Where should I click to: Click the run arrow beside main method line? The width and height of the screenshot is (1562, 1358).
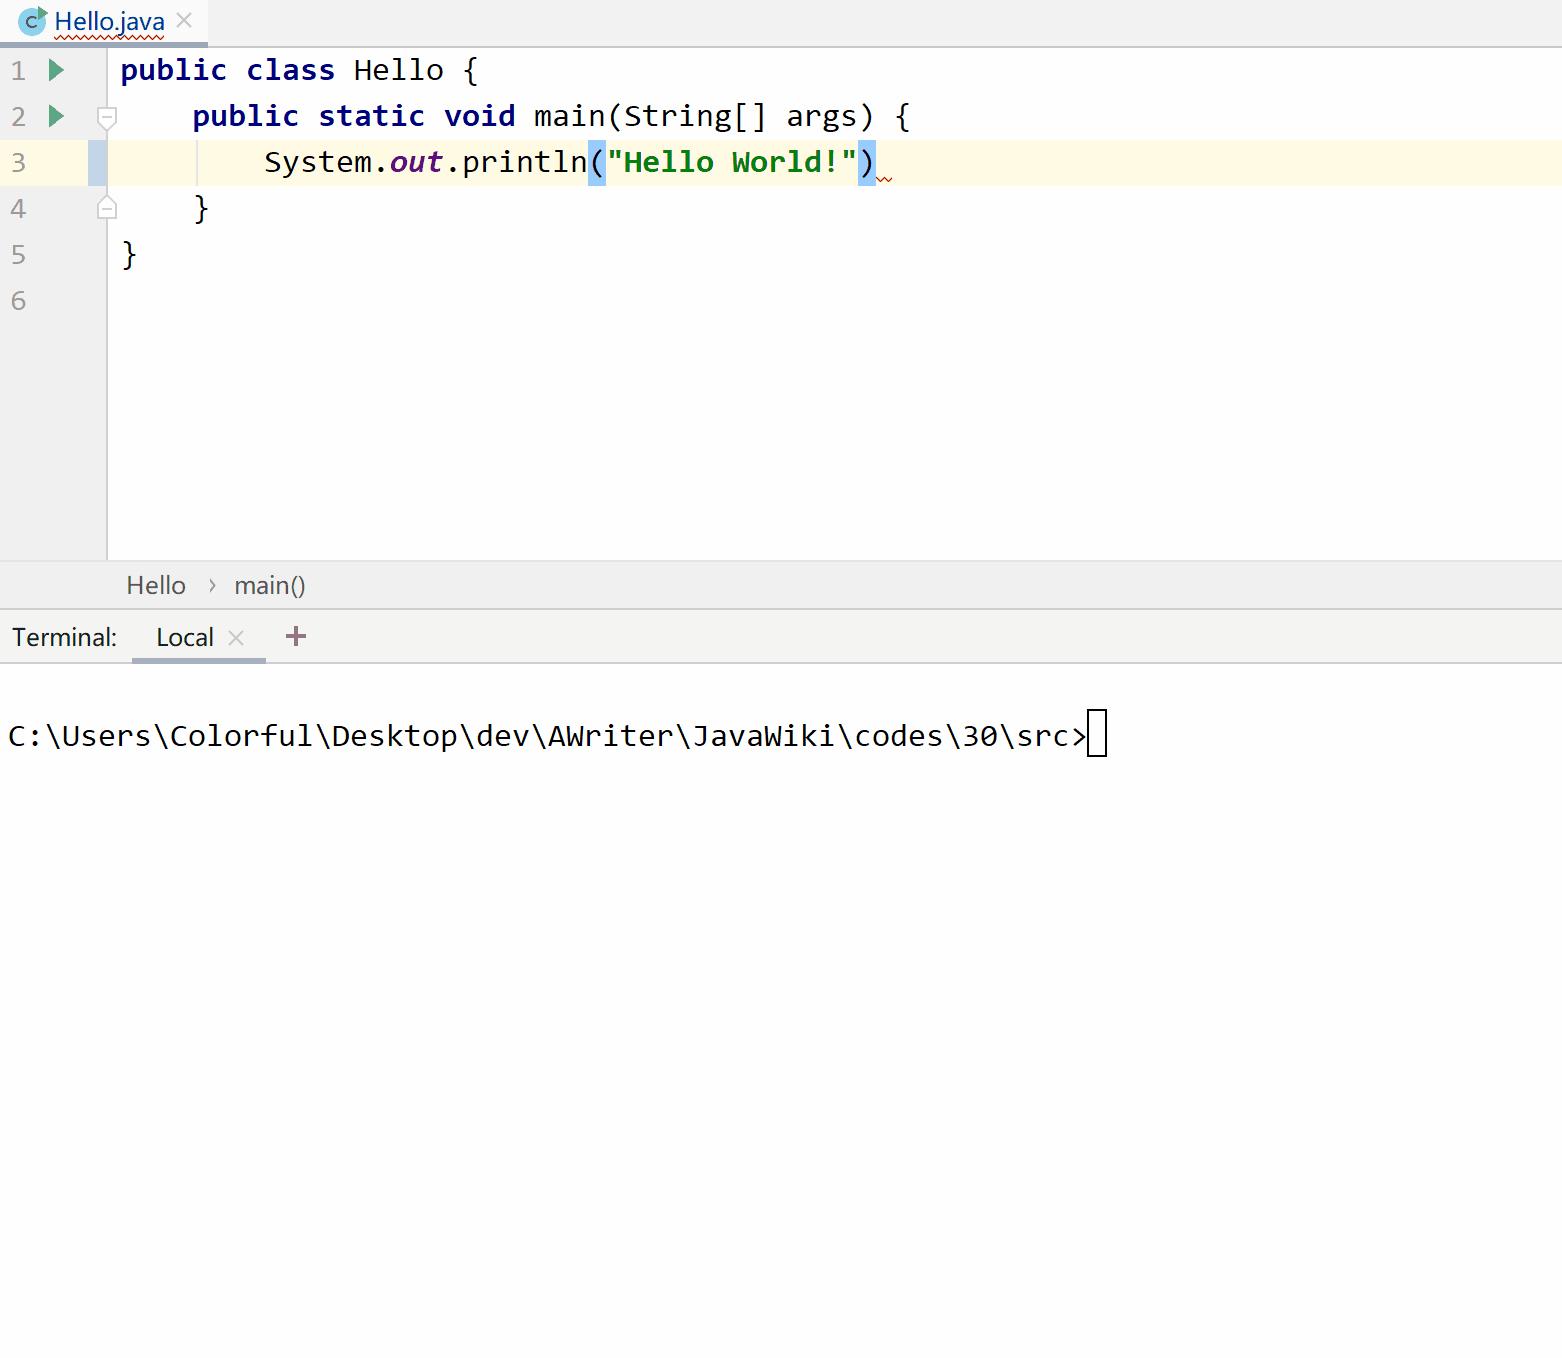click(x=56, y=116)
